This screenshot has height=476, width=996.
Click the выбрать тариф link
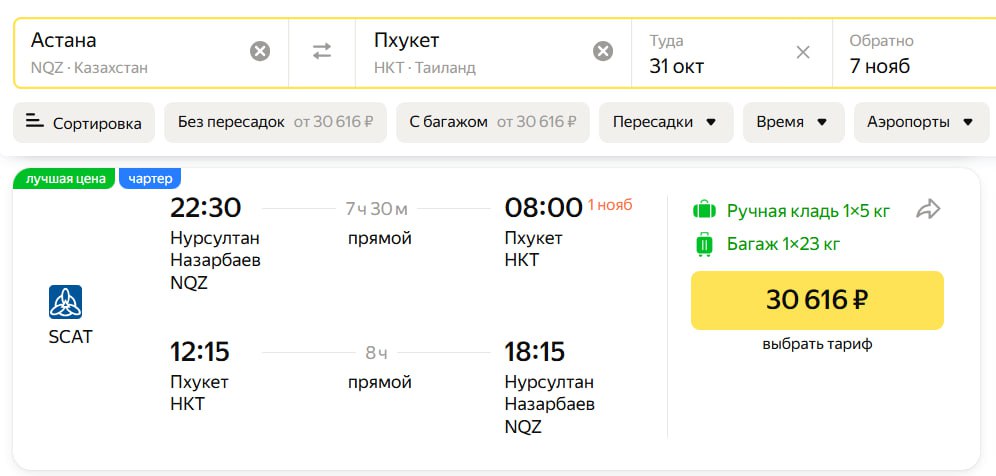[x=817, y=344]
